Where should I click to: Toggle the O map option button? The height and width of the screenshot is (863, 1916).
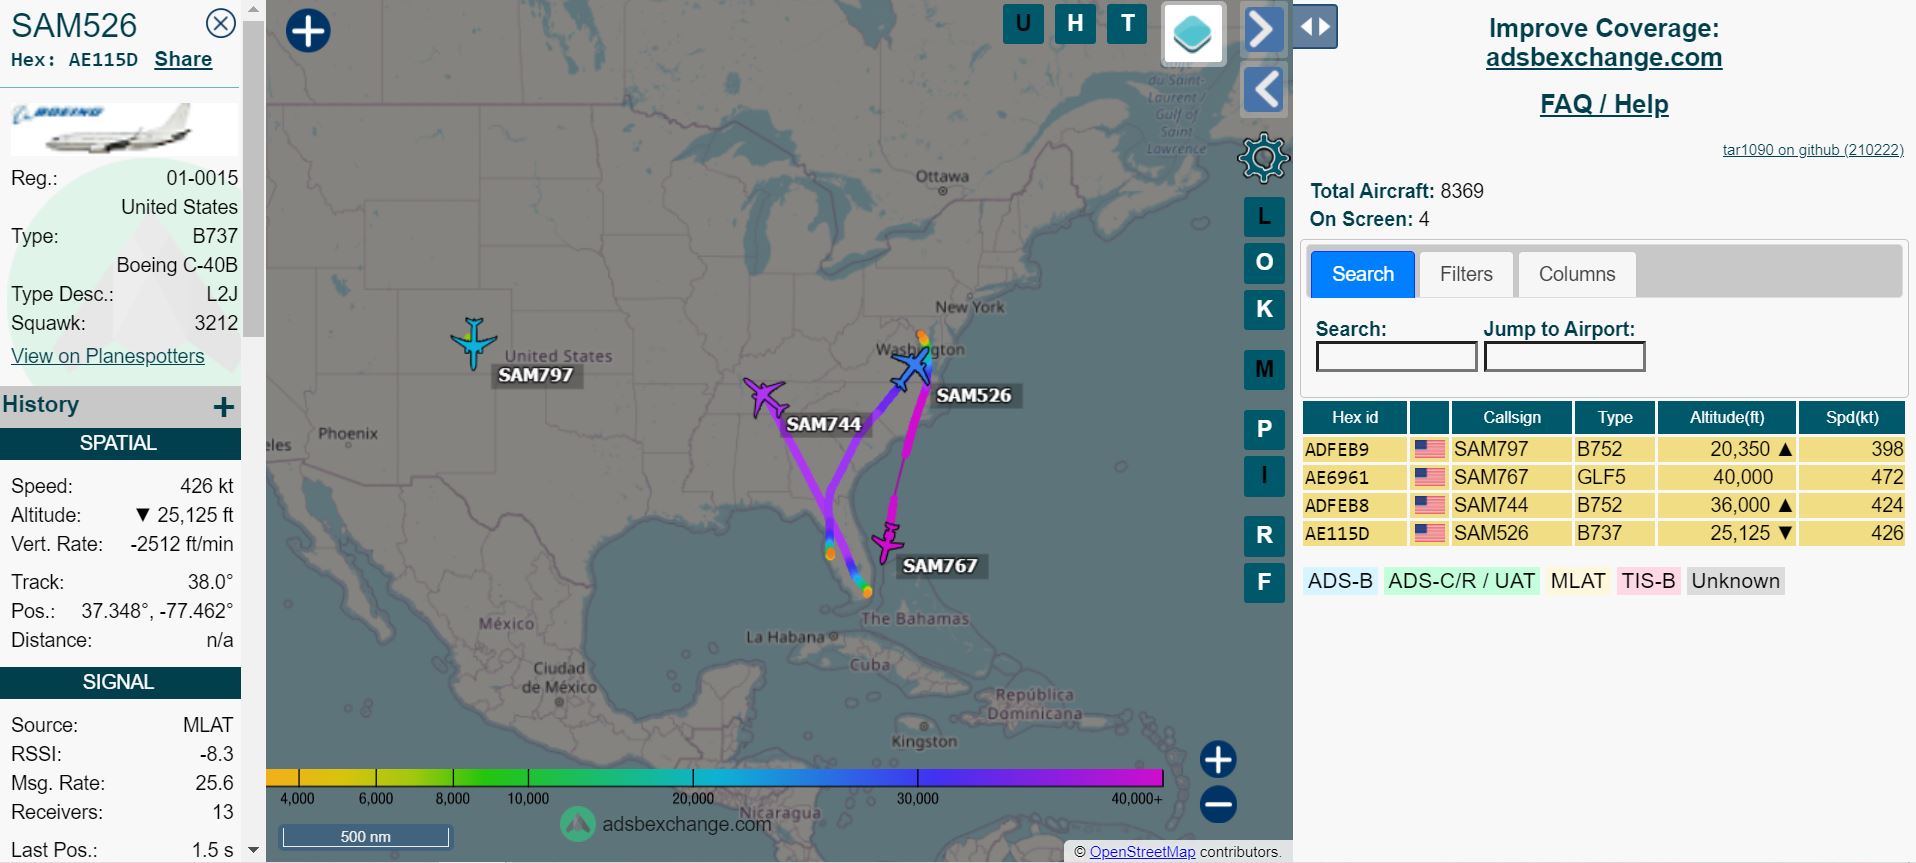pyautogui.click(x=1264, y=262)
